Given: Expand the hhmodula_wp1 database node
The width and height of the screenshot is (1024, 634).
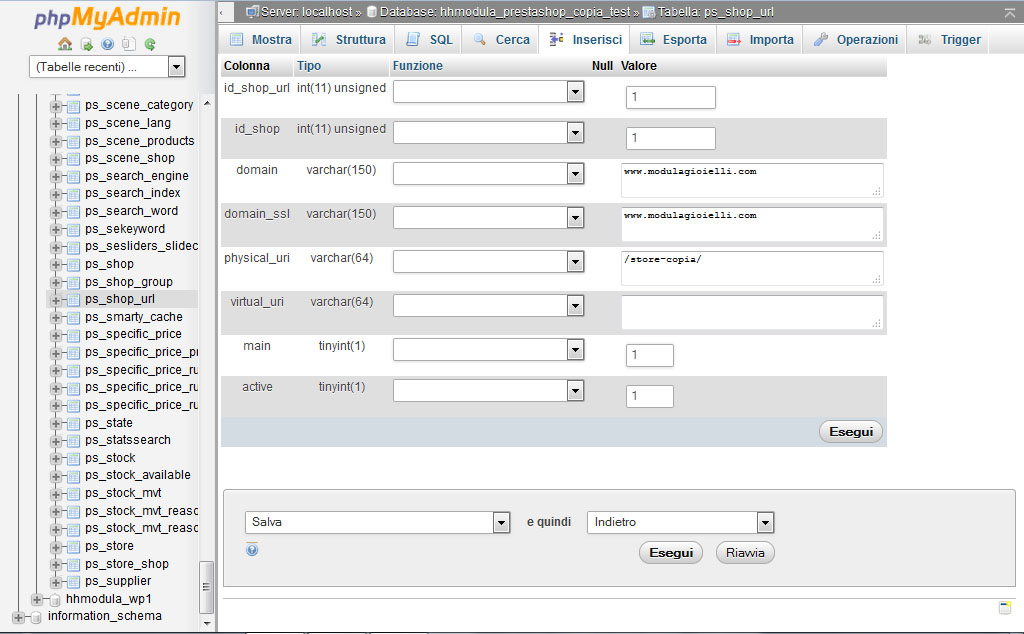Looking at the screenshot, I should (x=37, y=599).
